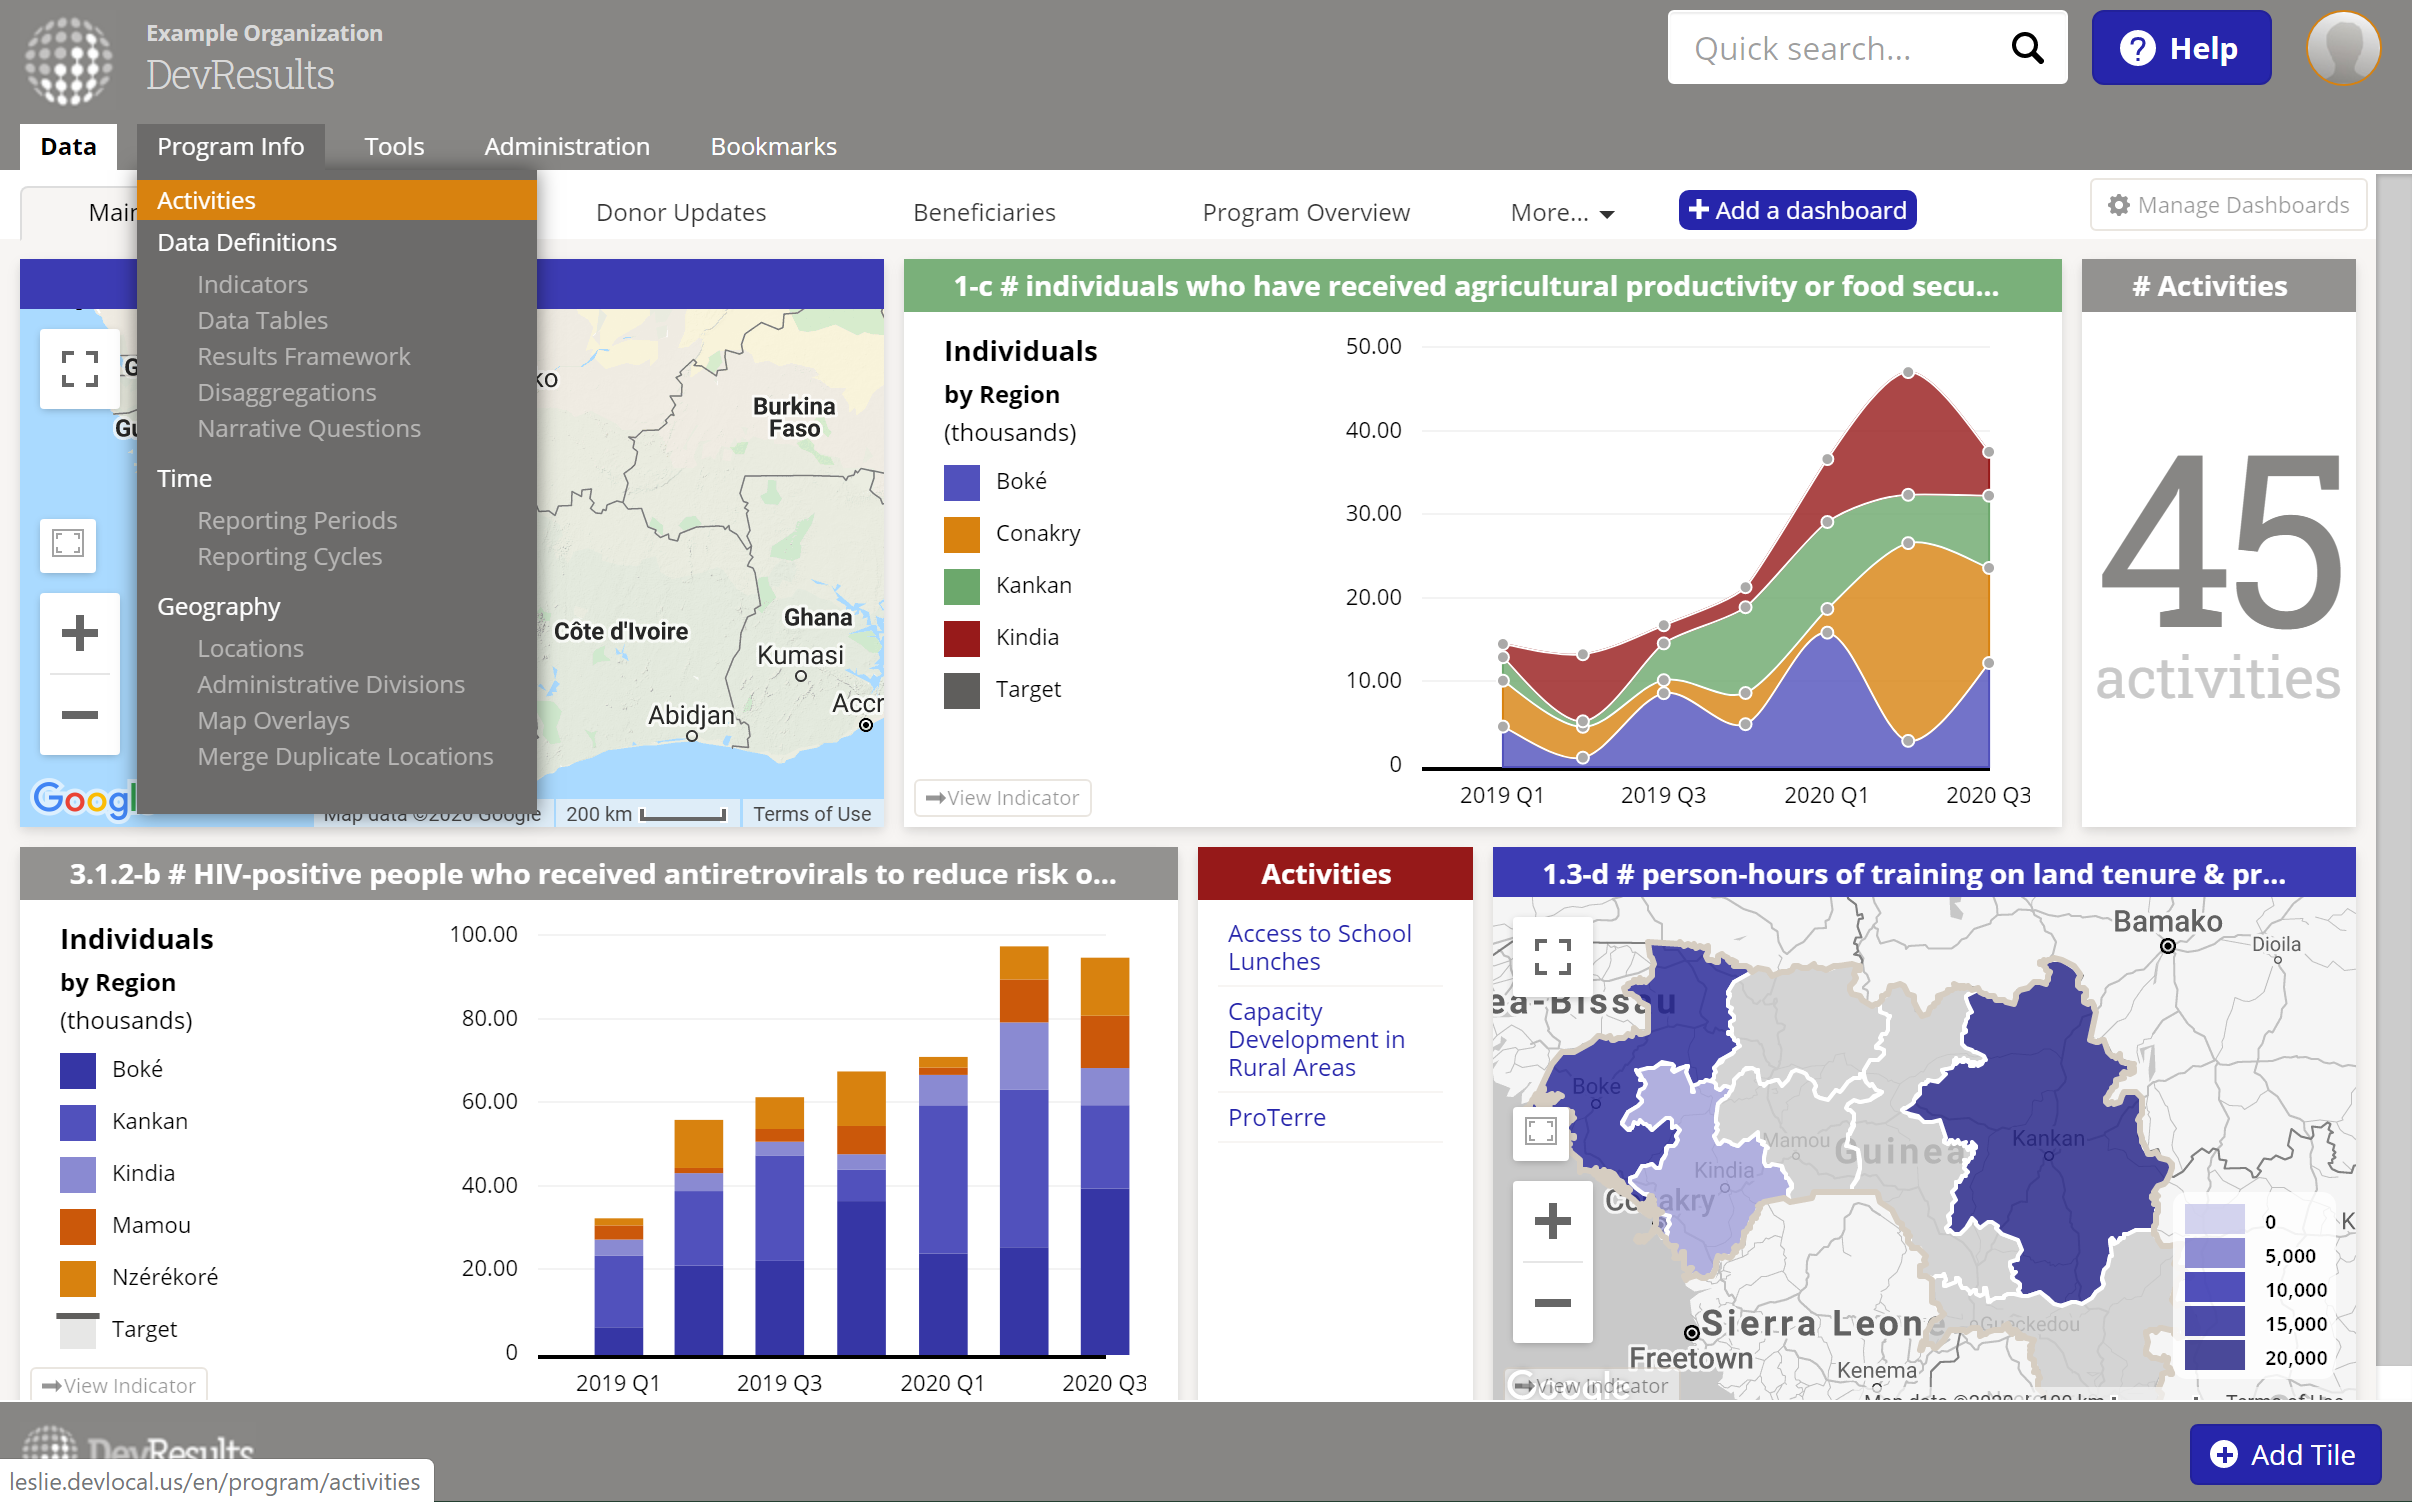Open the ProTerre activity link
This screenshot has height=1502, width=2412.
coord(1276,1117)
